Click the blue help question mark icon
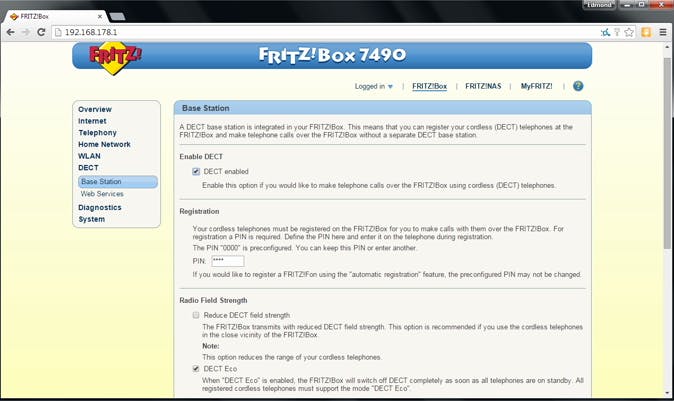The height and width of the screenshot is (401, 674). coord(578,86)
